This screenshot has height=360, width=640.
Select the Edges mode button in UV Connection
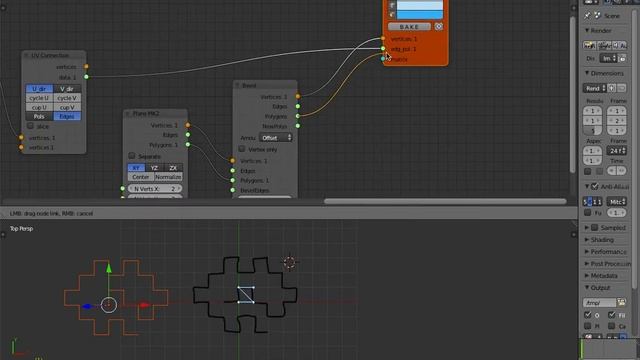(67, 116)
